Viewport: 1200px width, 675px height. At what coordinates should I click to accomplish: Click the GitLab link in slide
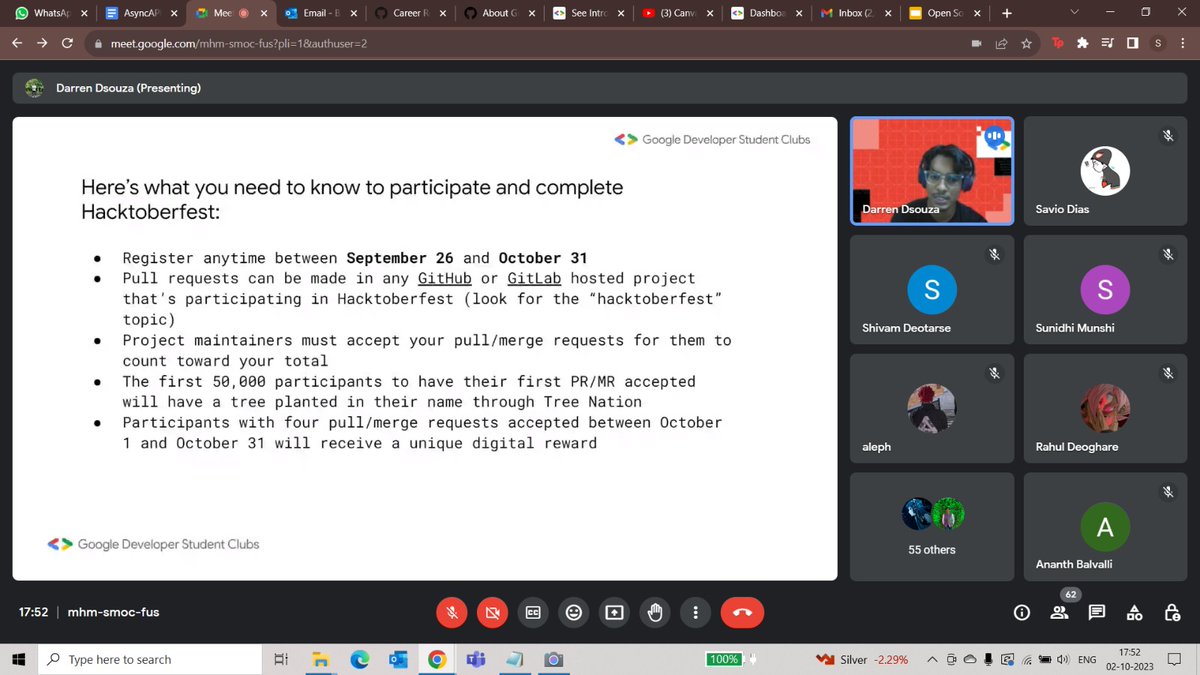[534, 278]
